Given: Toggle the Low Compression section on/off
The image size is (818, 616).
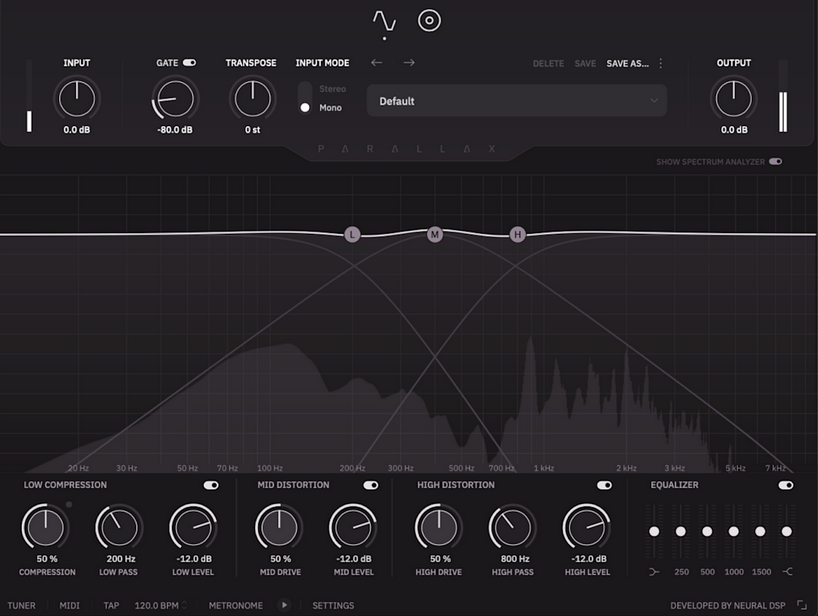Looking at the screenshot, I should pos(211,485).
